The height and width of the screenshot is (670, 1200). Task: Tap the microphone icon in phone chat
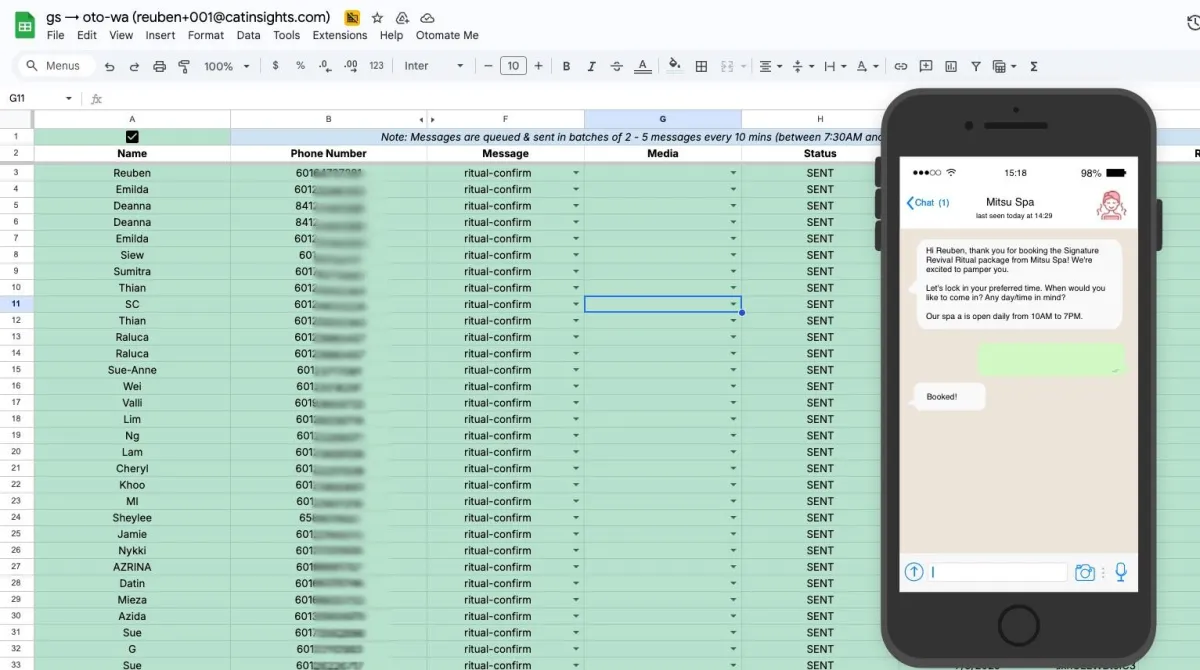(x=1121, y=572)
